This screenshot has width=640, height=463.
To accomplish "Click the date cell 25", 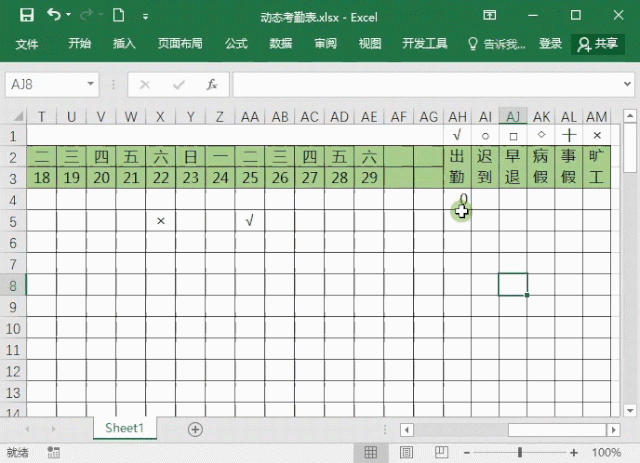I will click(x=250, y=178).
